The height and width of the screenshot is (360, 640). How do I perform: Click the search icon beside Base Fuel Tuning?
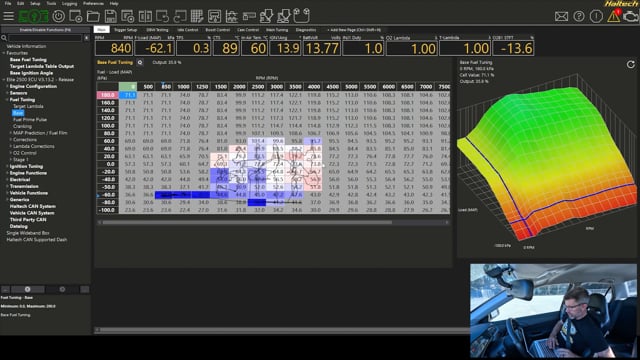point(140,62)
